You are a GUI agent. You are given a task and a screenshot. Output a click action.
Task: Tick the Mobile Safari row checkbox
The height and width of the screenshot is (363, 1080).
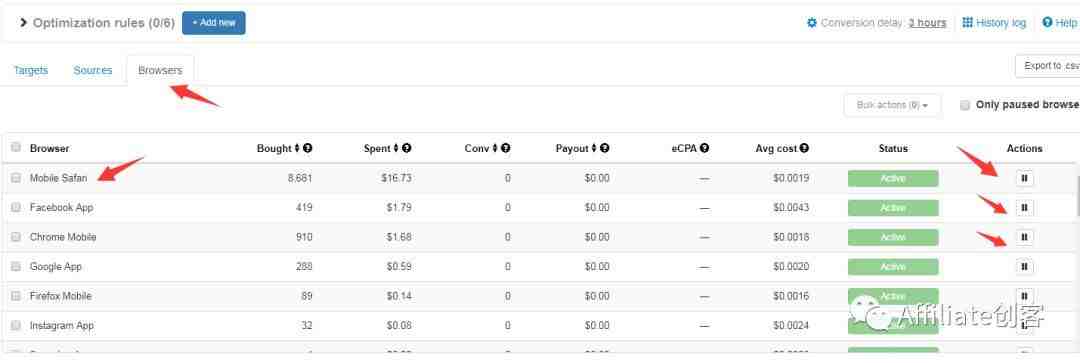coord(16,178)
